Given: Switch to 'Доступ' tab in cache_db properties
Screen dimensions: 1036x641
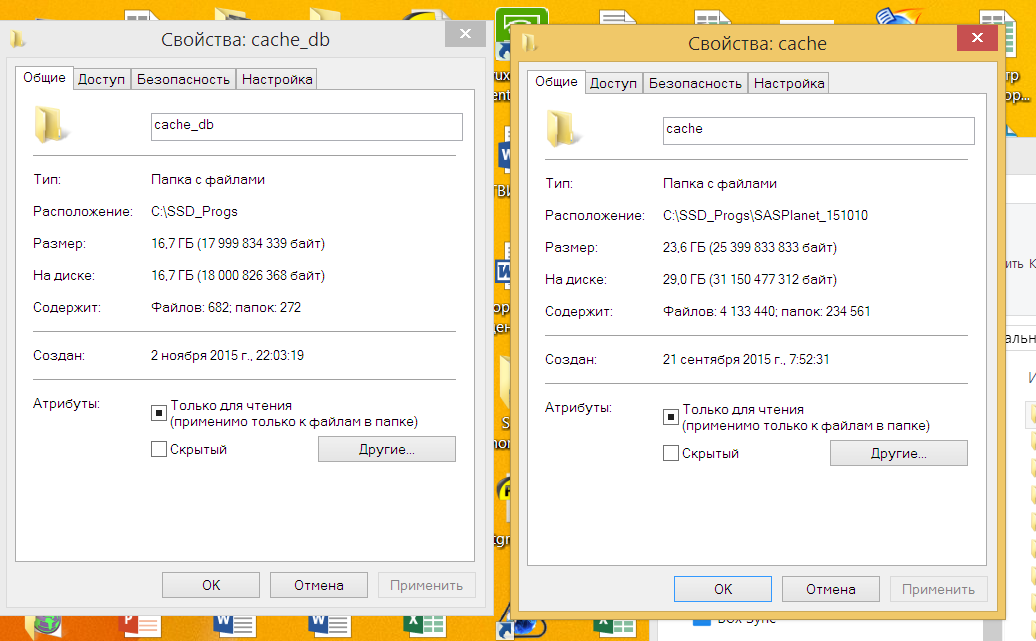Looking at the screenshot, I should pos(101,79).
